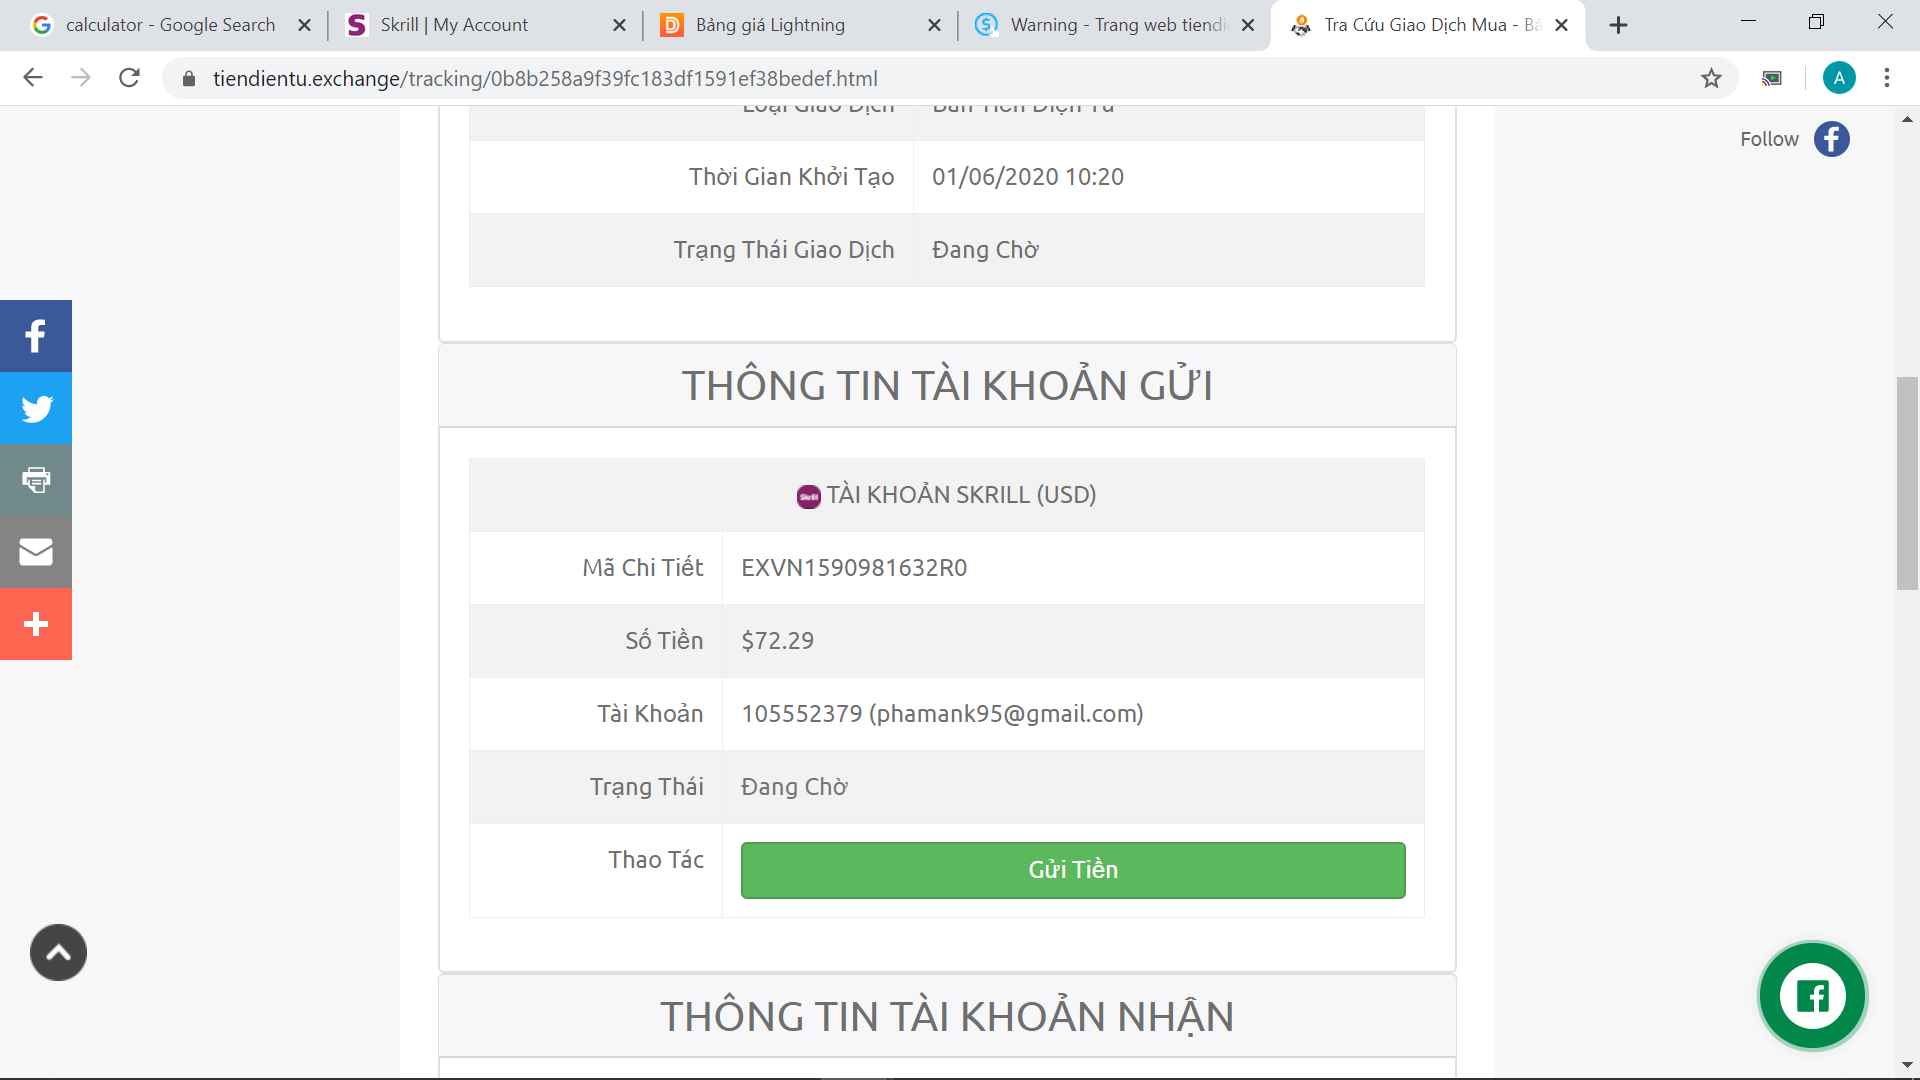This screenshot has height=1080, width=1920.
Task: Click the print sidebar icon
Action: tap(36, 480)
